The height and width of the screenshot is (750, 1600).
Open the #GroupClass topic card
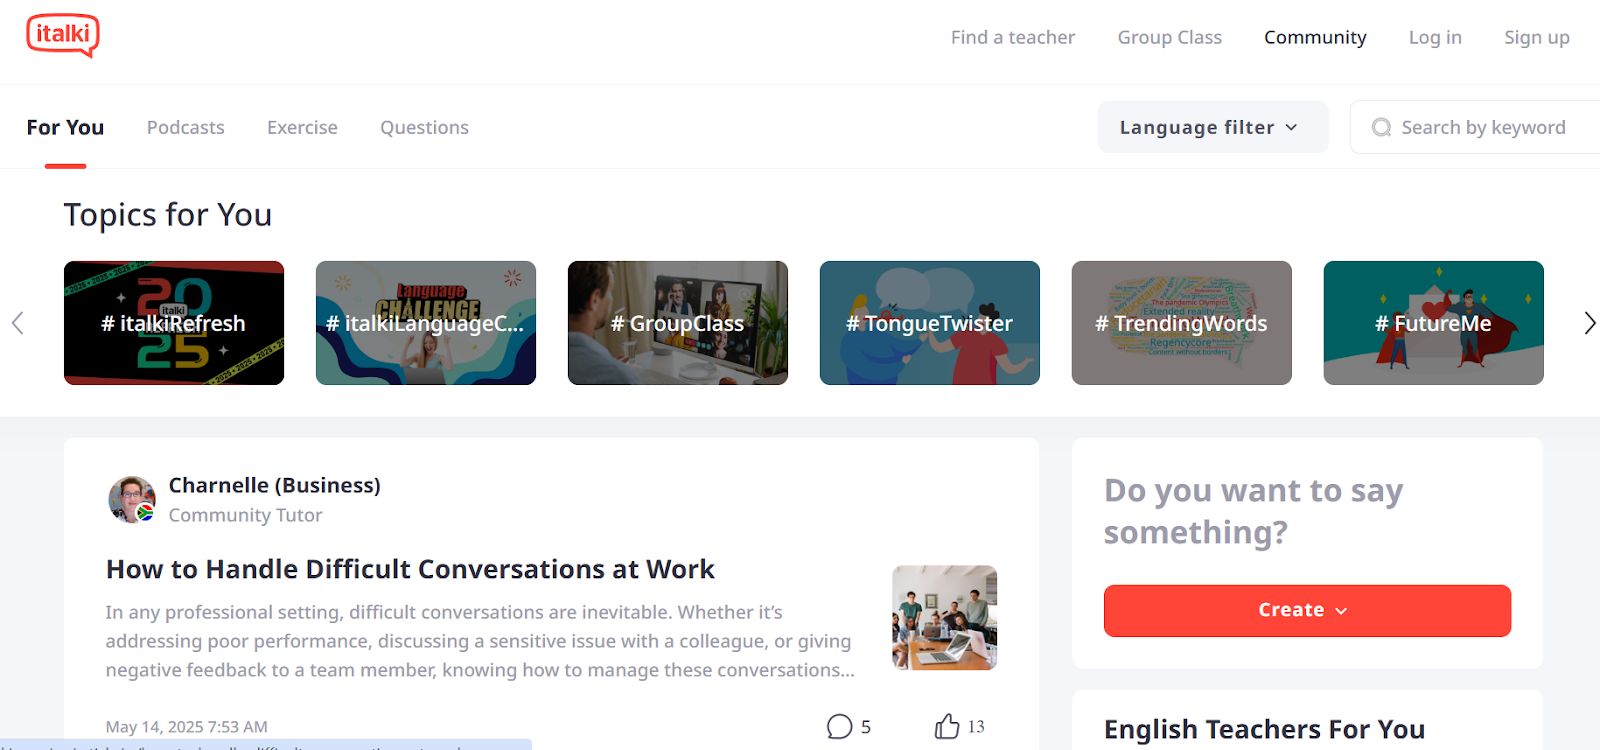(x=678, y=323)
